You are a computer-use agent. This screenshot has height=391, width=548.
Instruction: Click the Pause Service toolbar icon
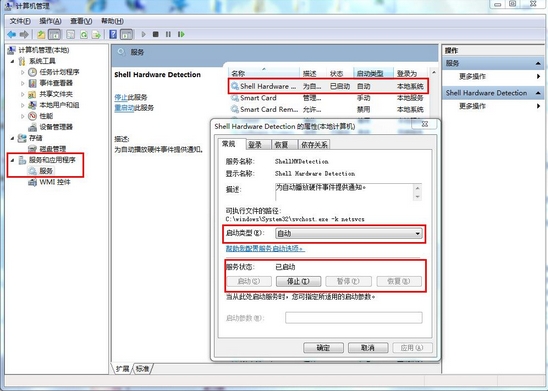click(168, 34)
